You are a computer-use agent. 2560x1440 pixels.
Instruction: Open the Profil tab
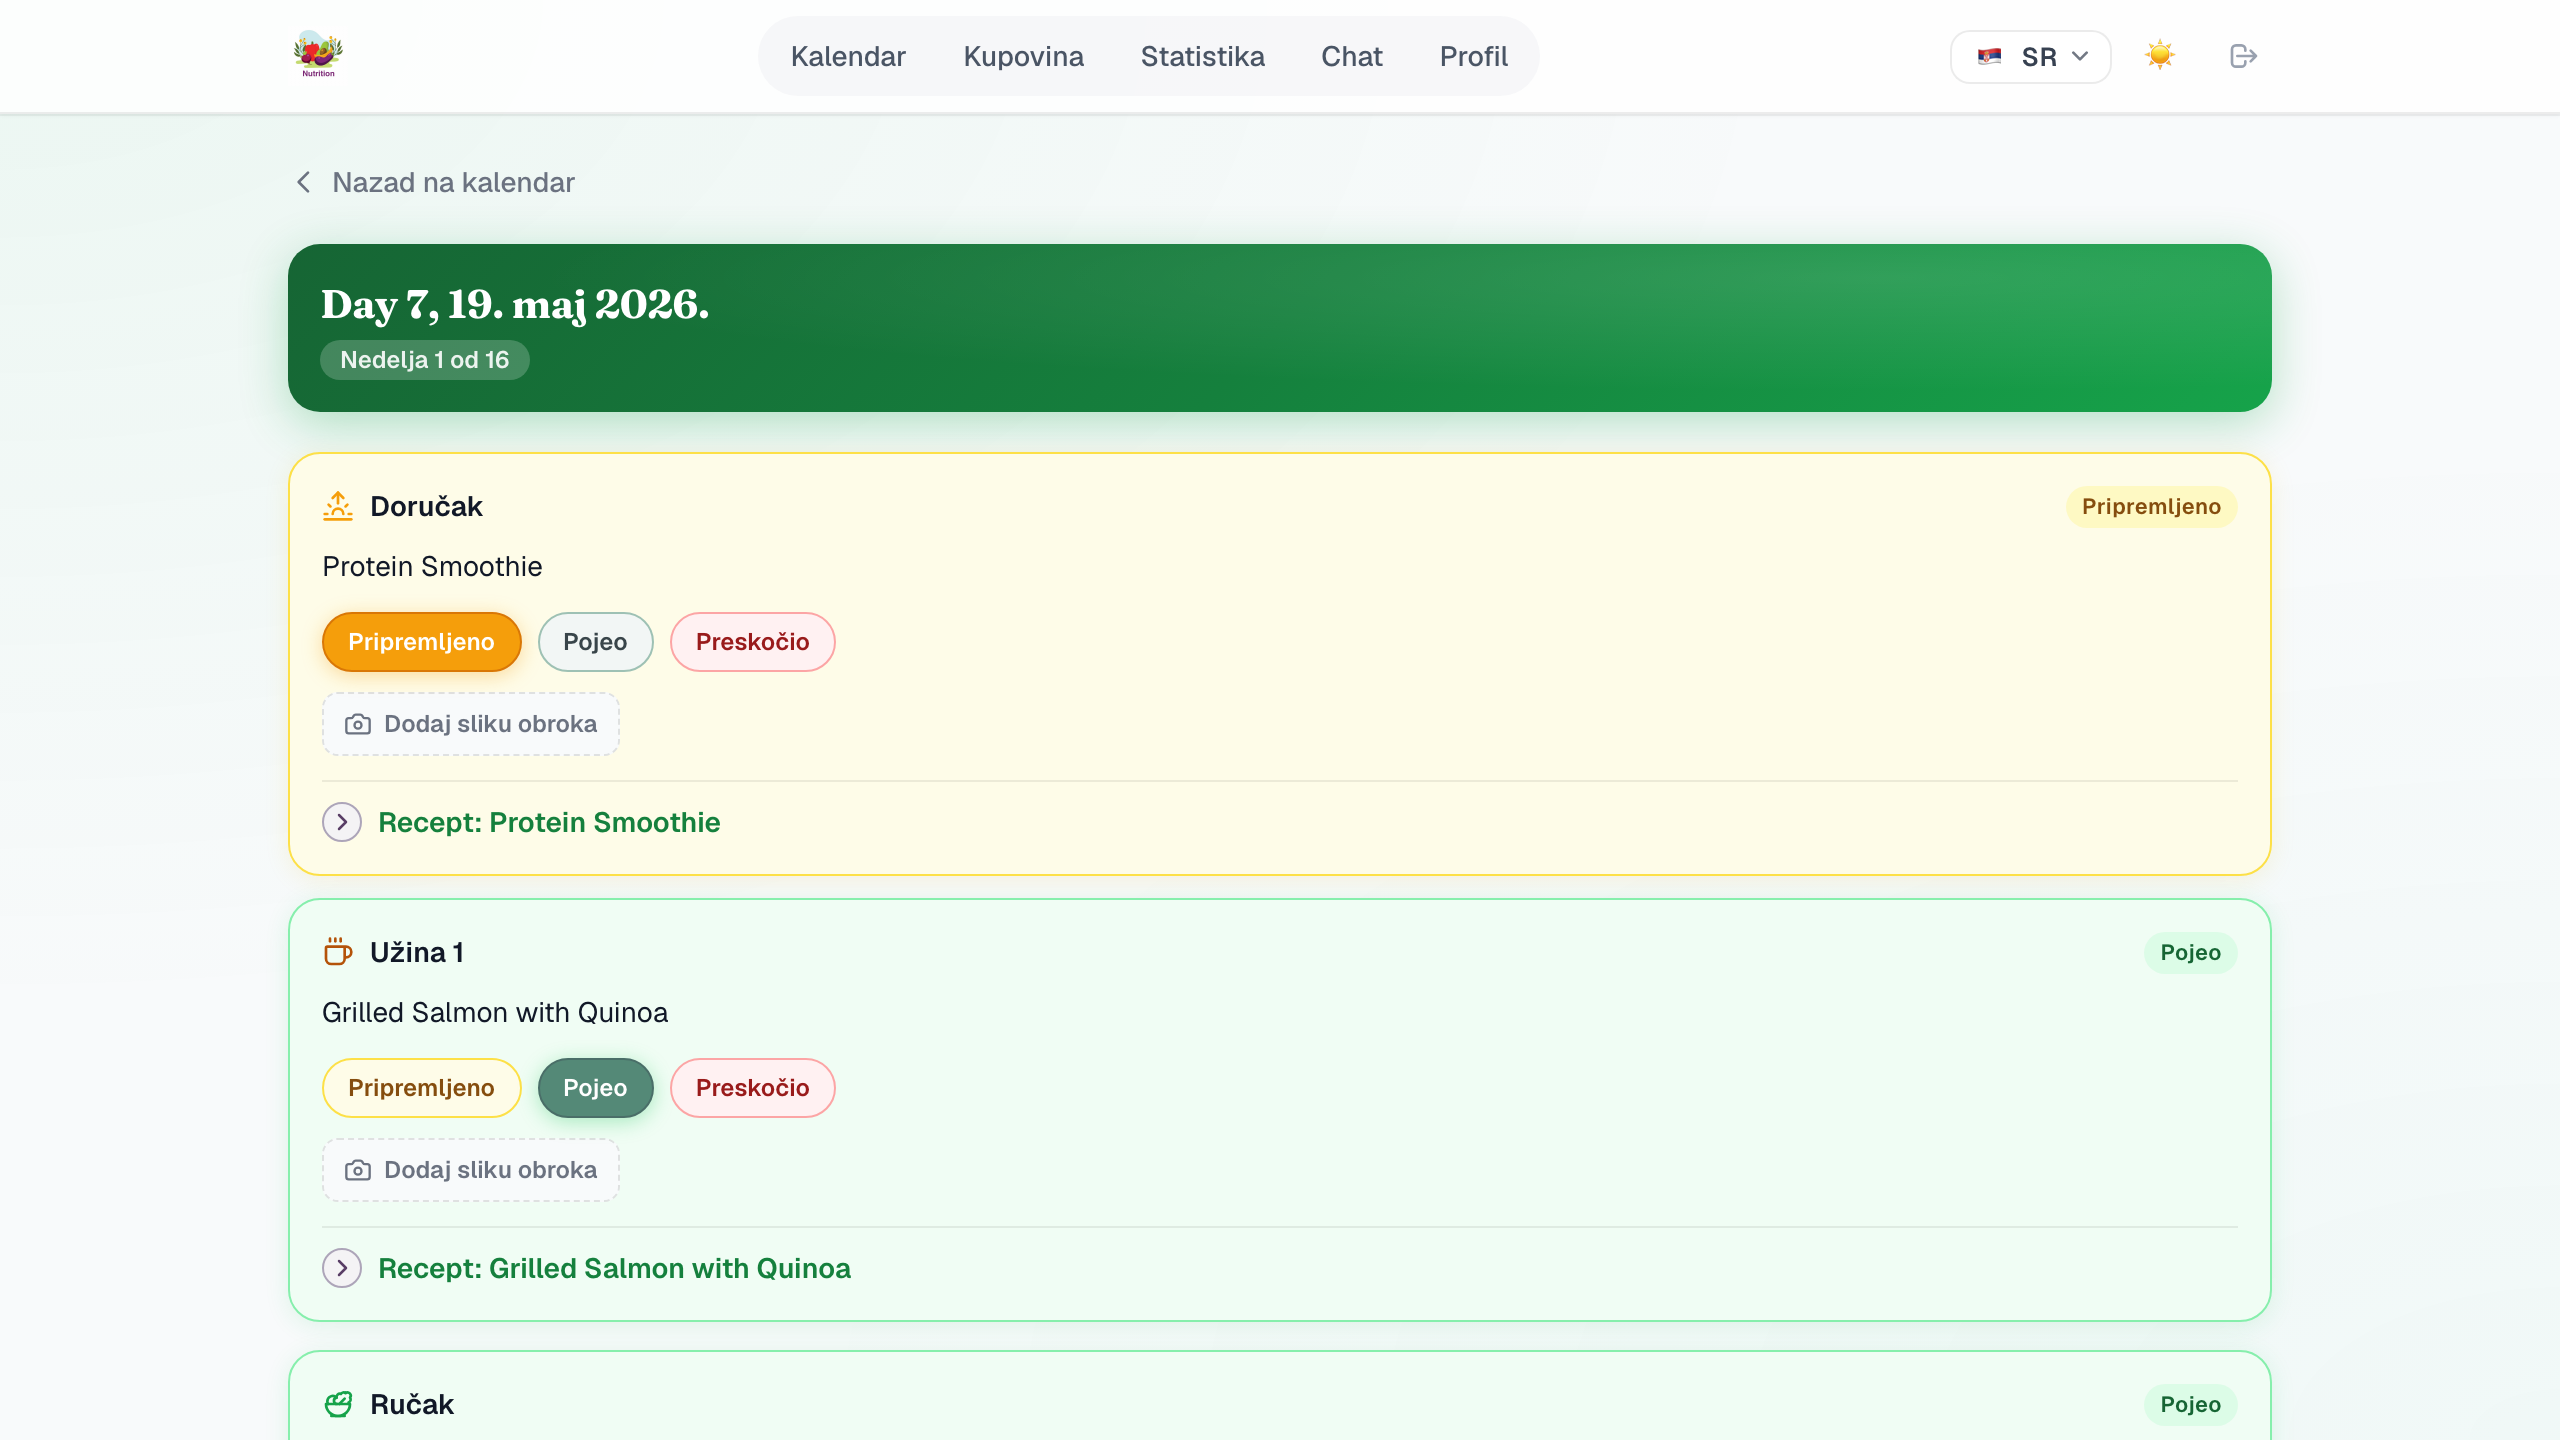(1473, 56)
